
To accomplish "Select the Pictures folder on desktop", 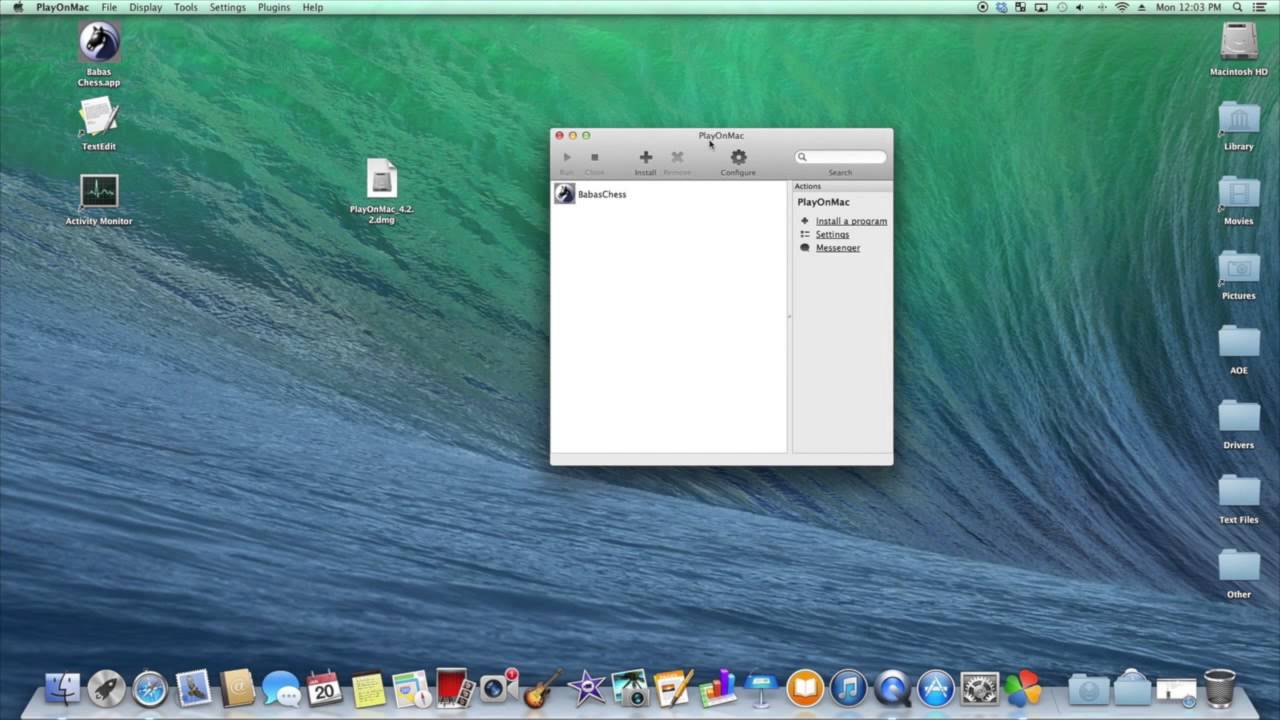I will [1239, 267].
